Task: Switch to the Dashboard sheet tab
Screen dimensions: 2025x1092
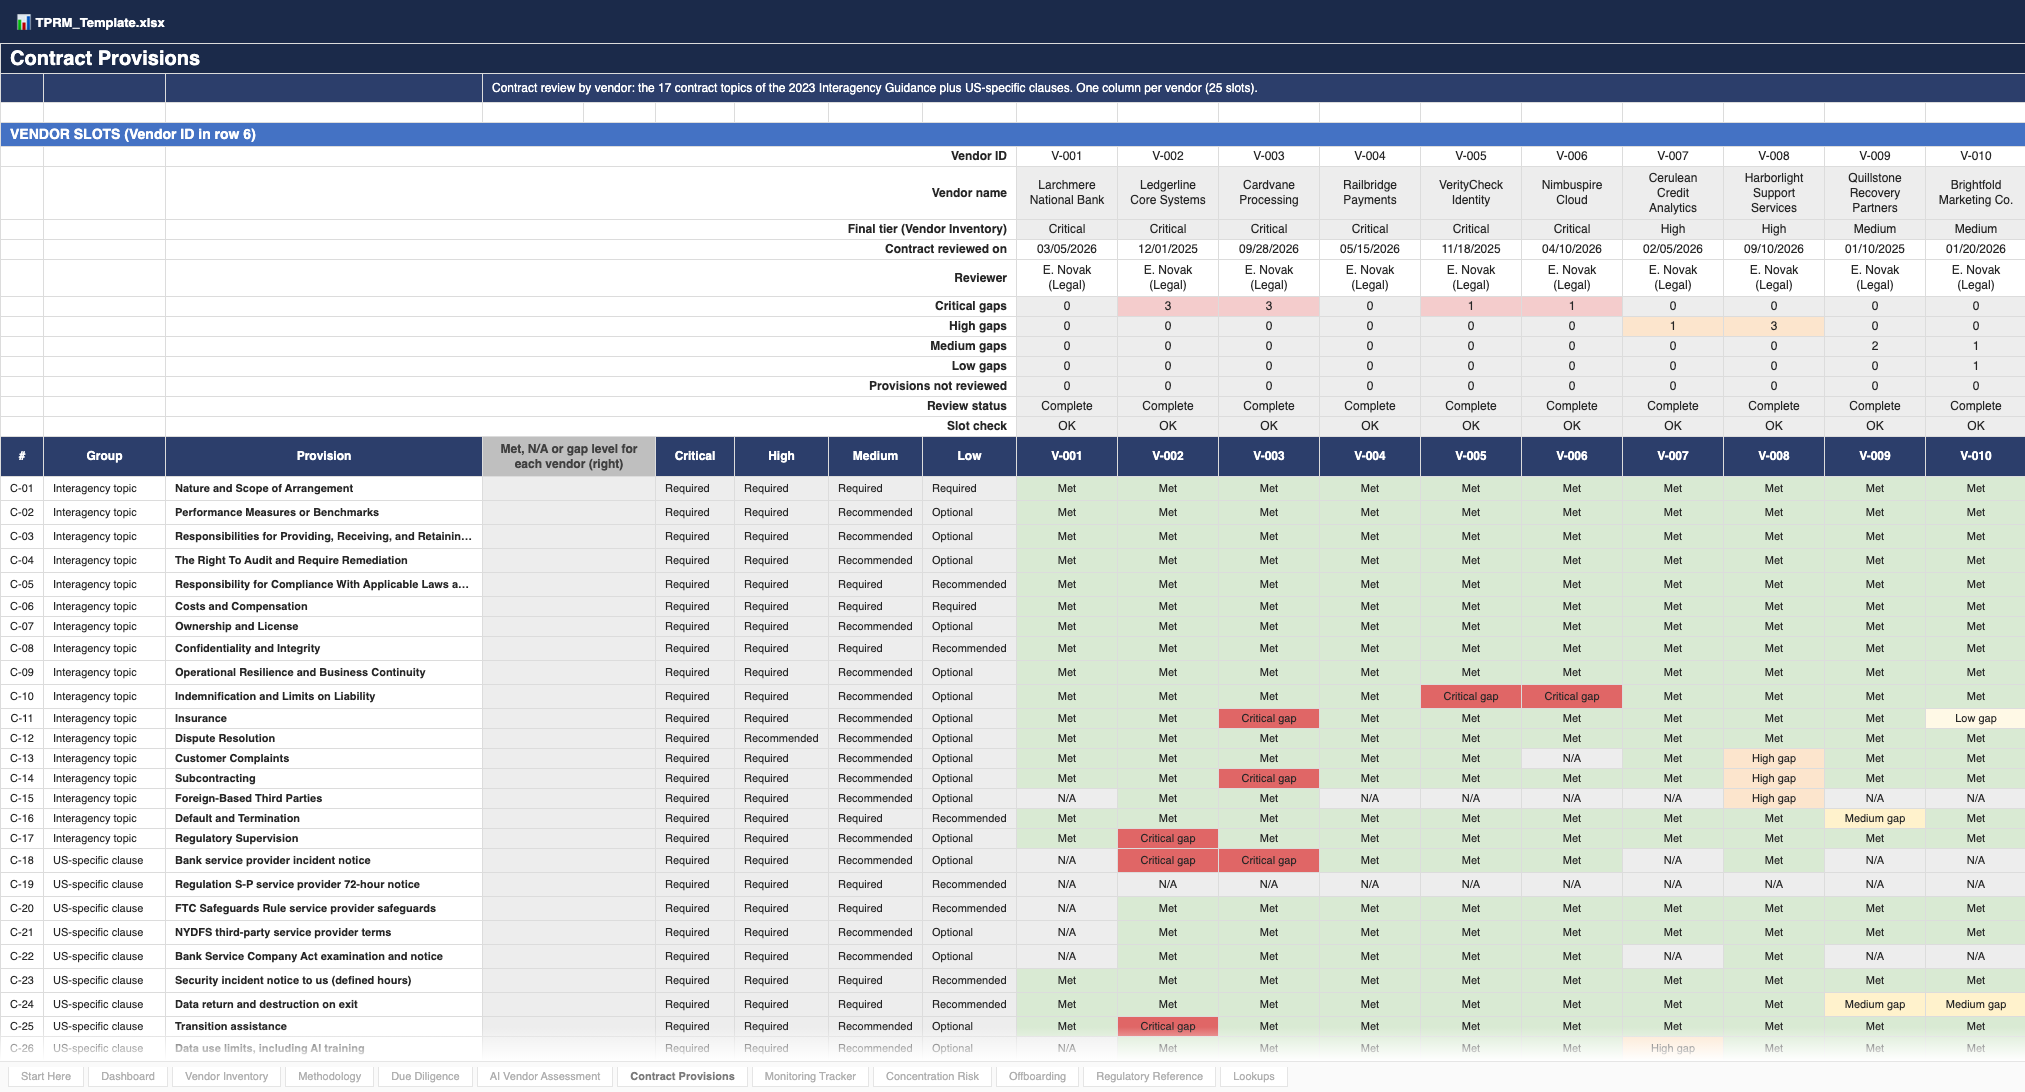Action: pyautogui.click(x=128, y=1076)
